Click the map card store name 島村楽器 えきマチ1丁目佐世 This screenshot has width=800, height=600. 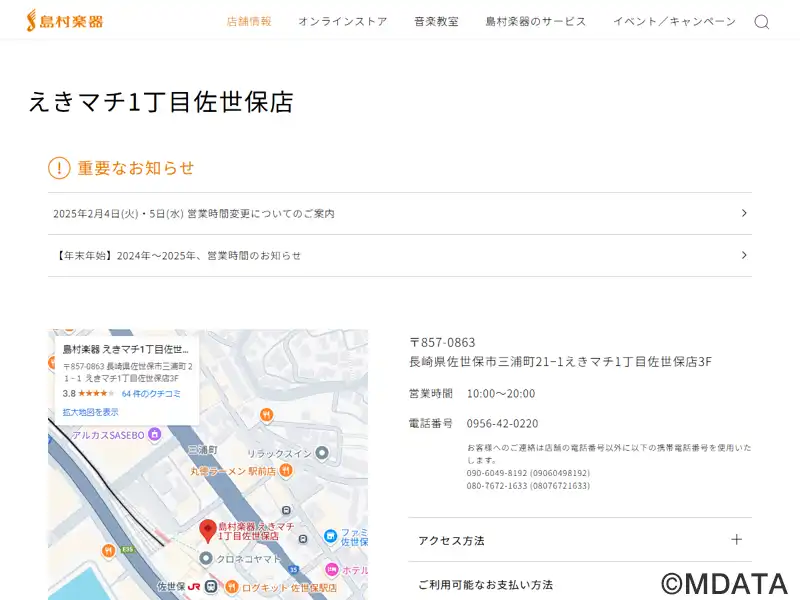point(126,349)
